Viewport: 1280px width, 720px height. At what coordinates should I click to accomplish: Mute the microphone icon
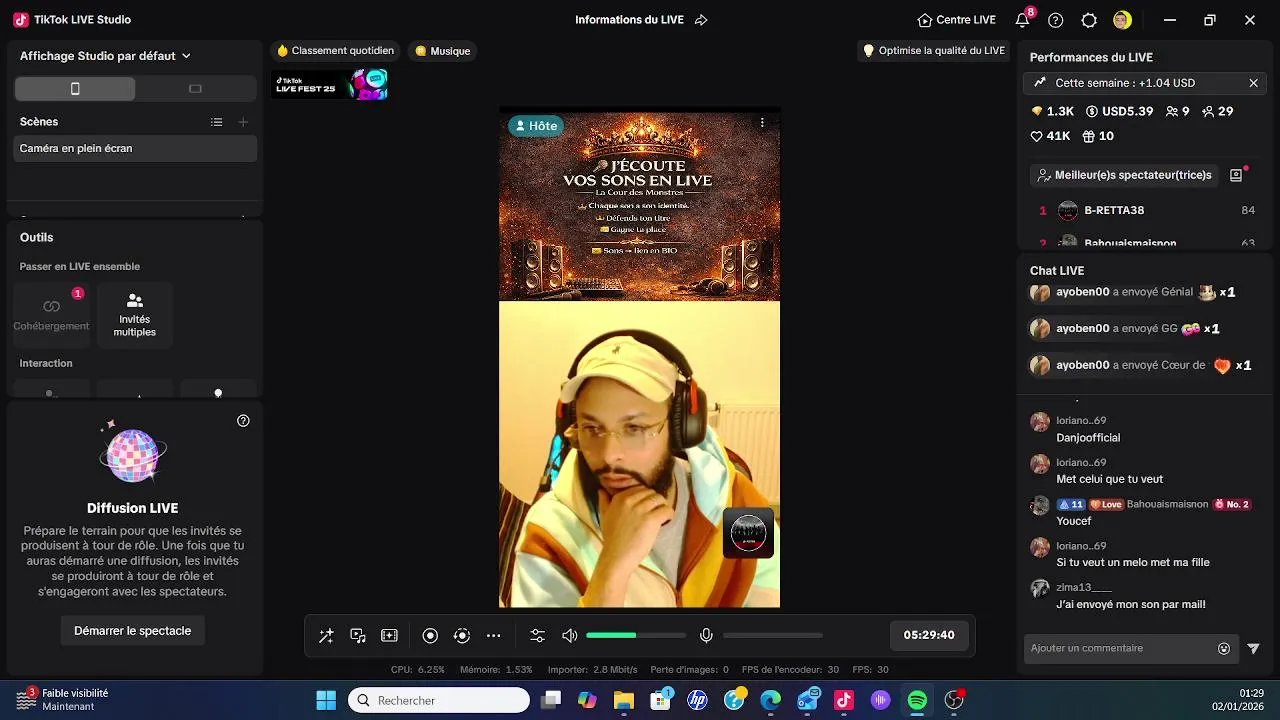706,636
